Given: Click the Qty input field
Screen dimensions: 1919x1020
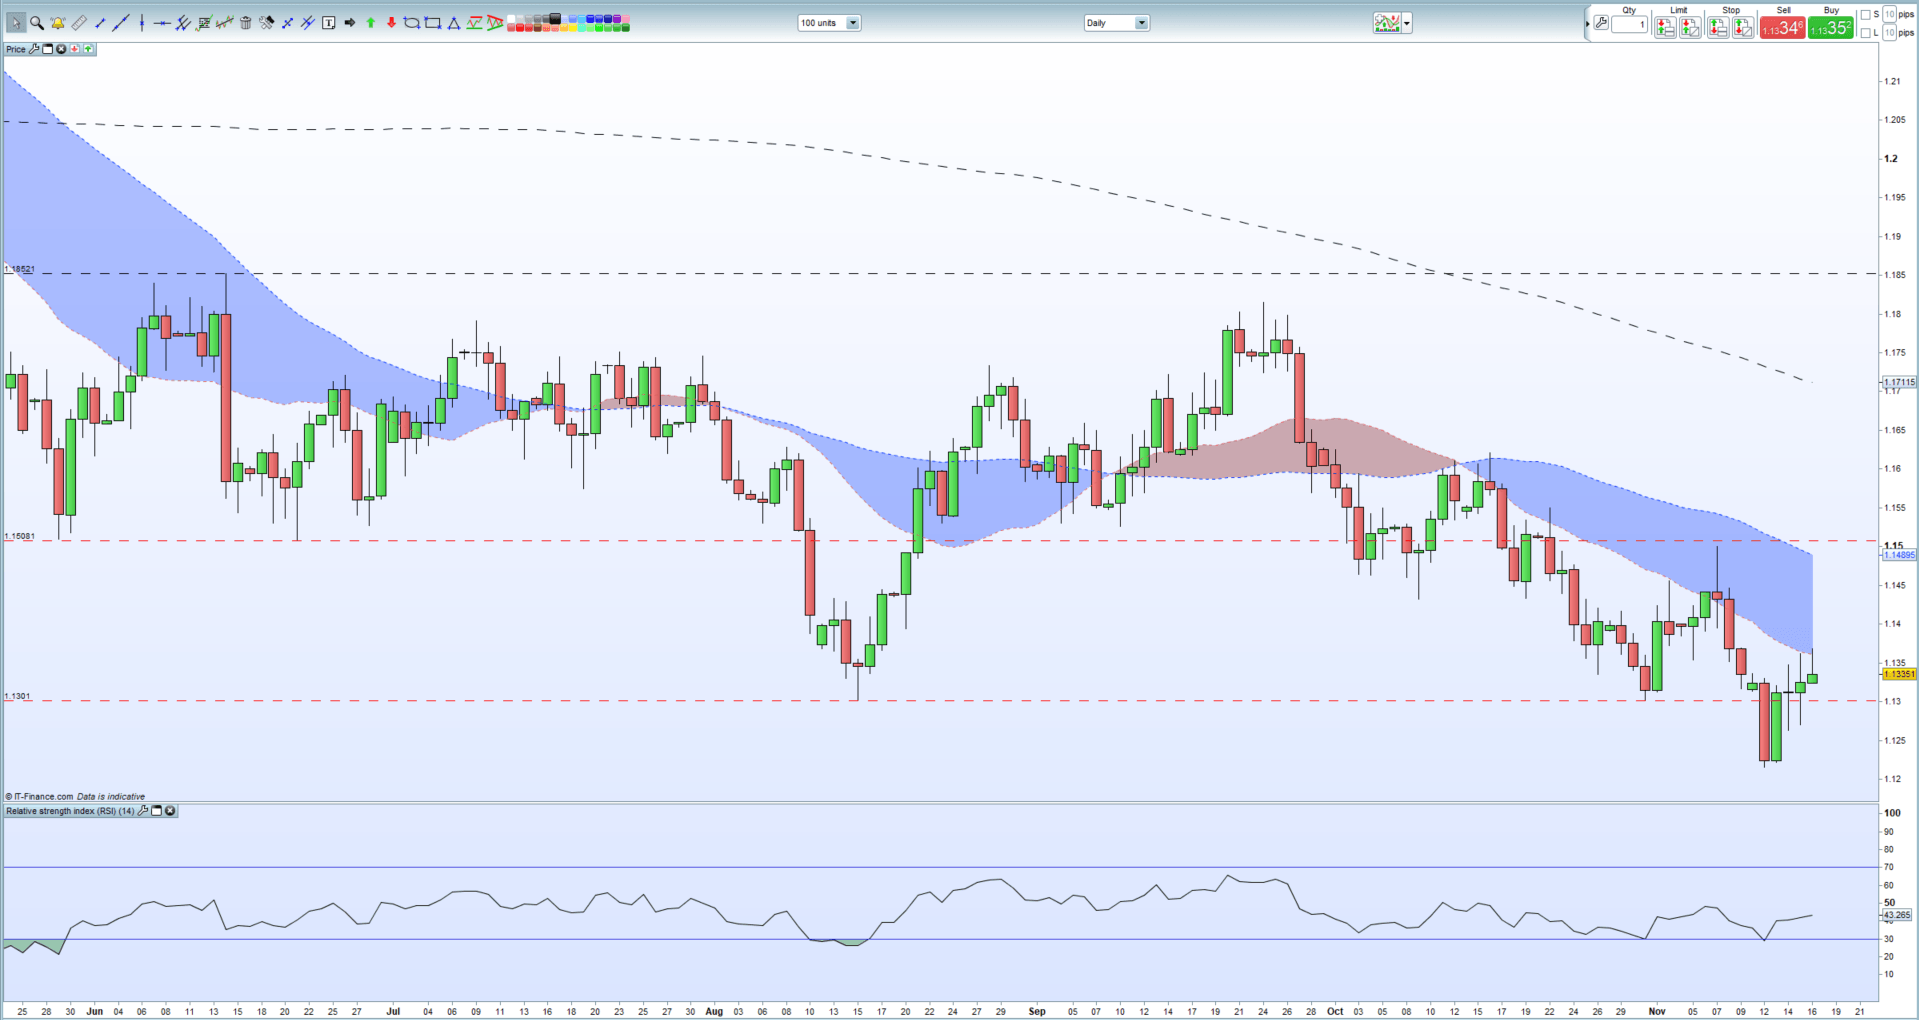Looking at the screenshot, I should pyautogui.click(x=1629, y=24).
